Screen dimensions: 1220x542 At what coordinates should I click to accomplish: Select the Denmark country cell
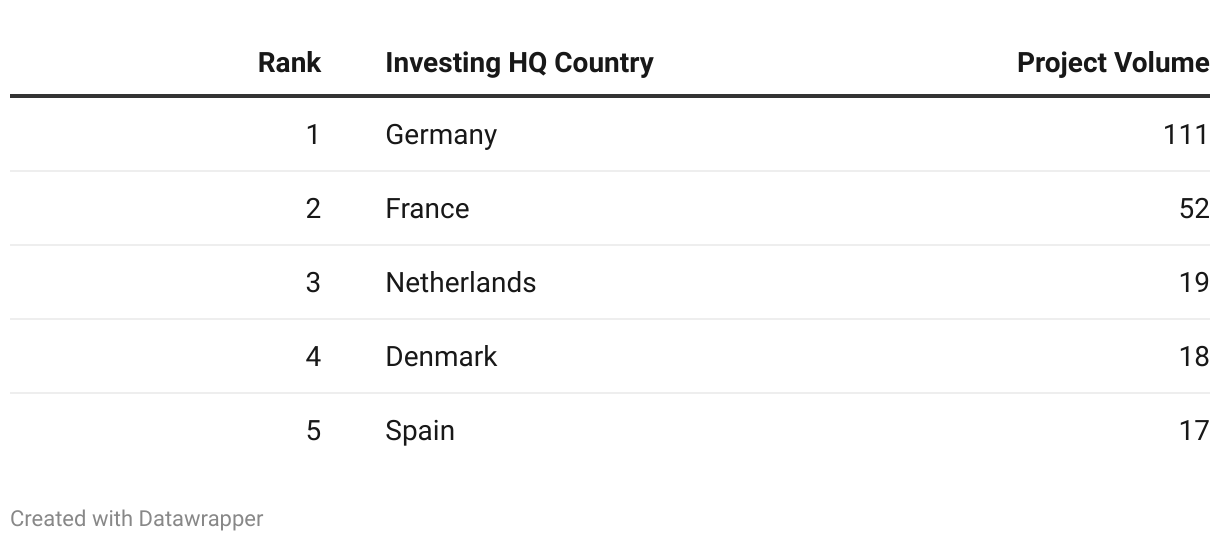tap(441, 356)
